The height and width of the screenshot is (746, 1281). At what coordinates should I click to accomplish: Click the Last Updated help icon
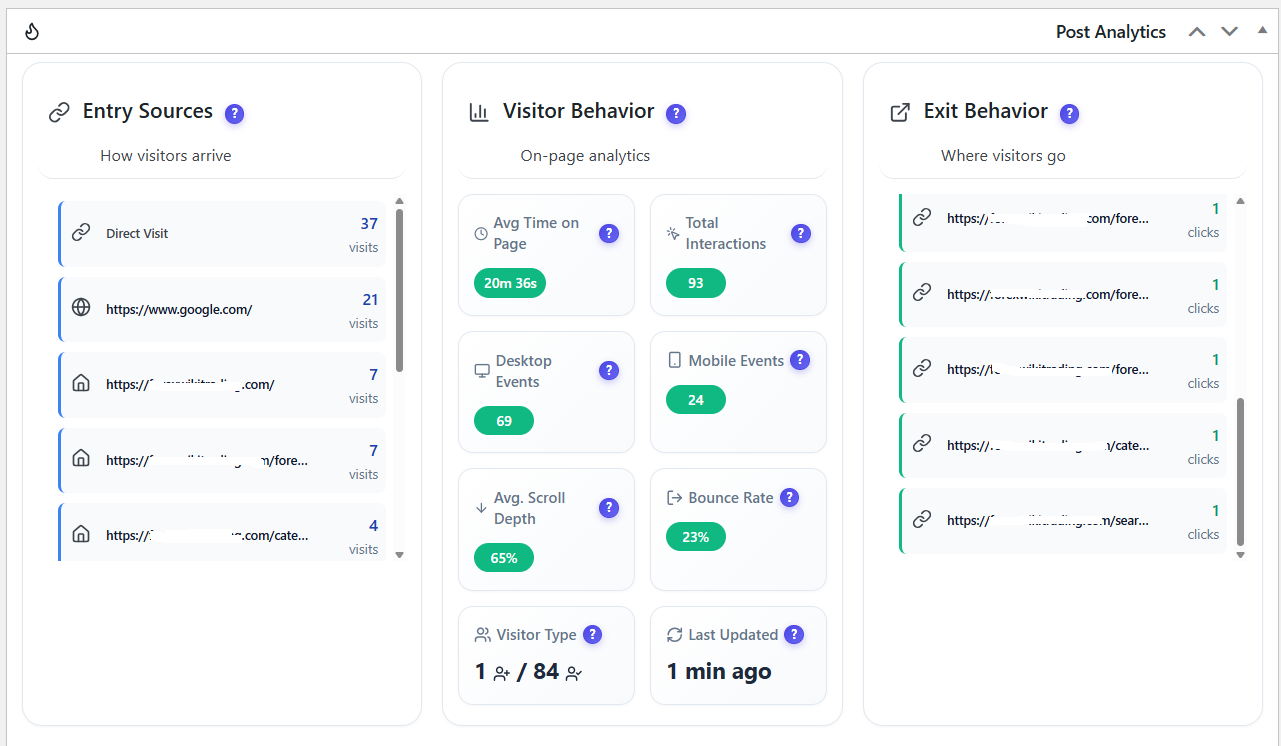[794, 634]
